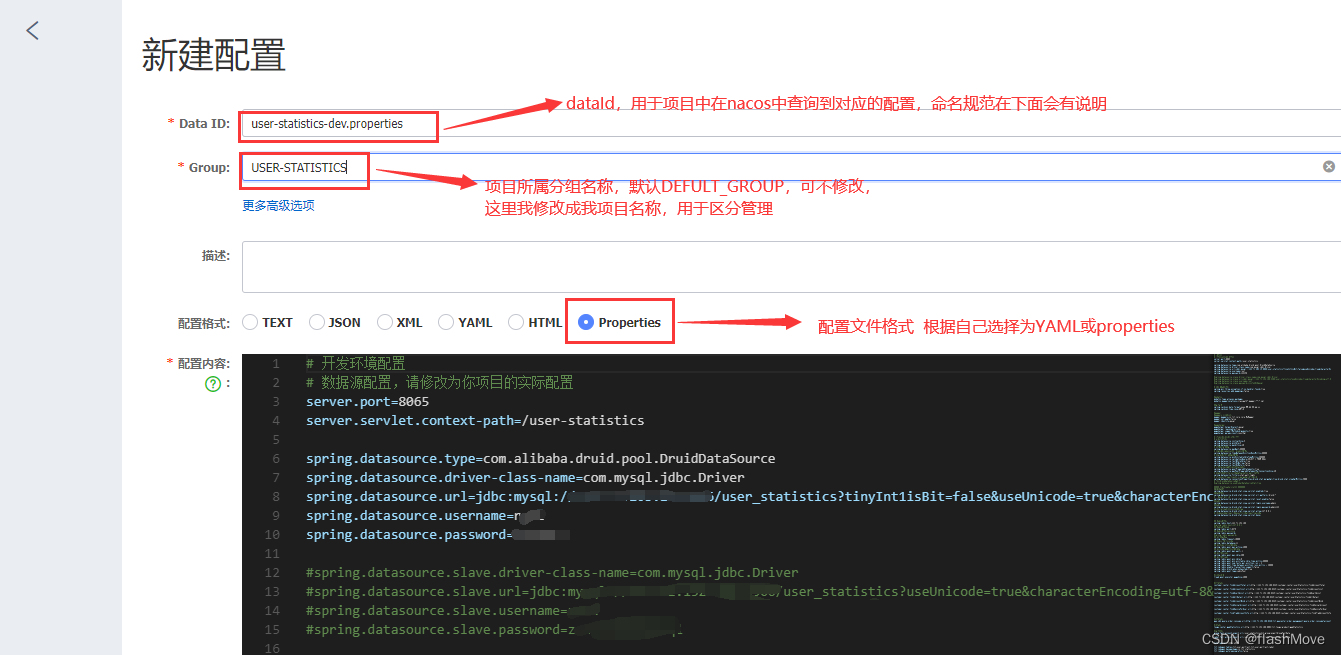Click the #spring.datasource.slave.password line

496,629
